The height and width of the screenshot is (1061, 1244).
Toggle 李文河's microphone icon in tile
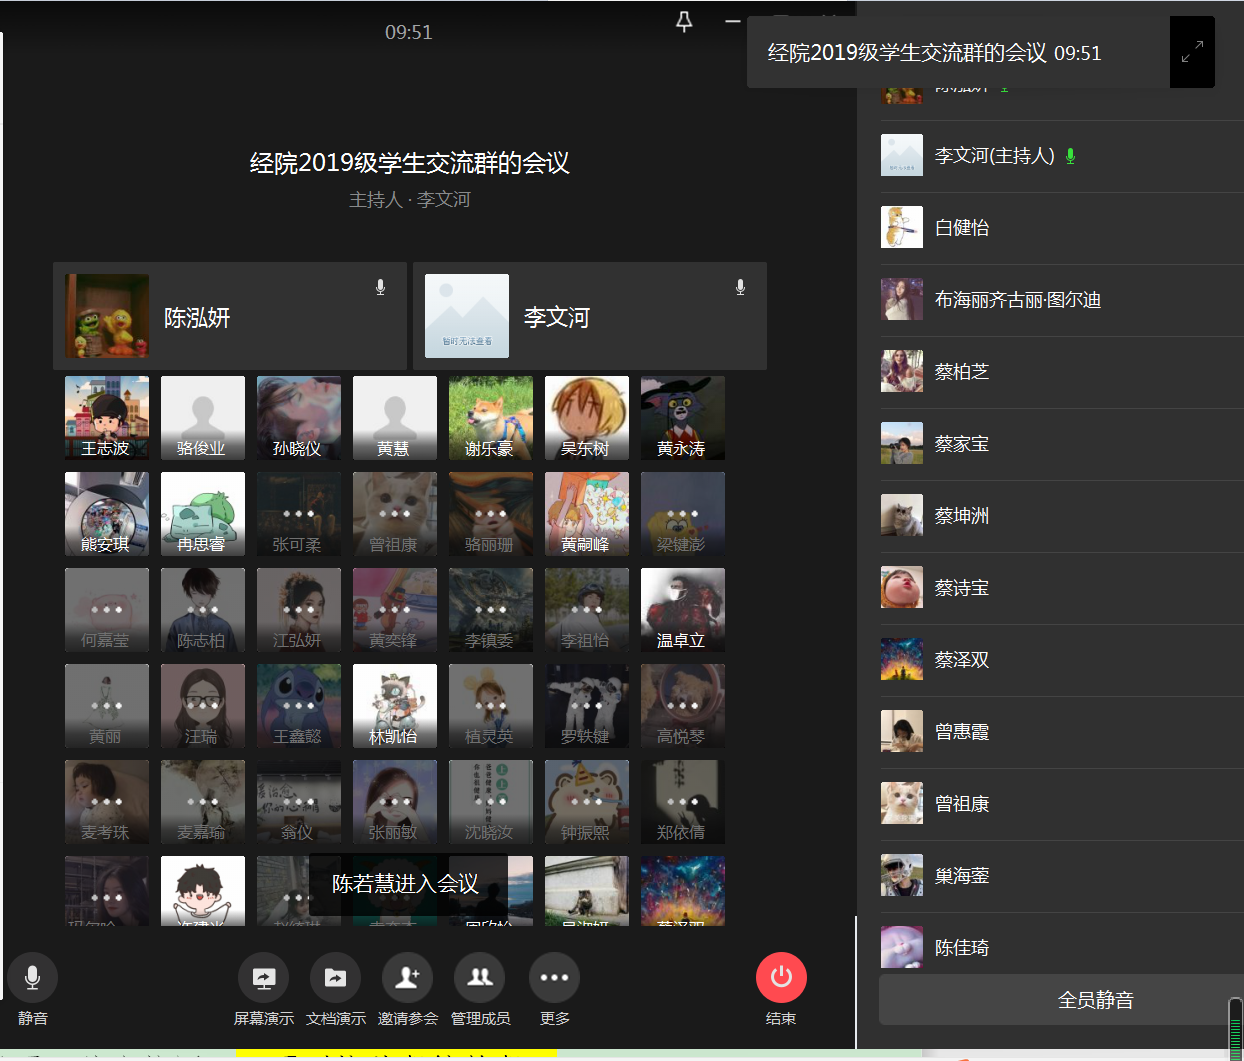point(740,288)
